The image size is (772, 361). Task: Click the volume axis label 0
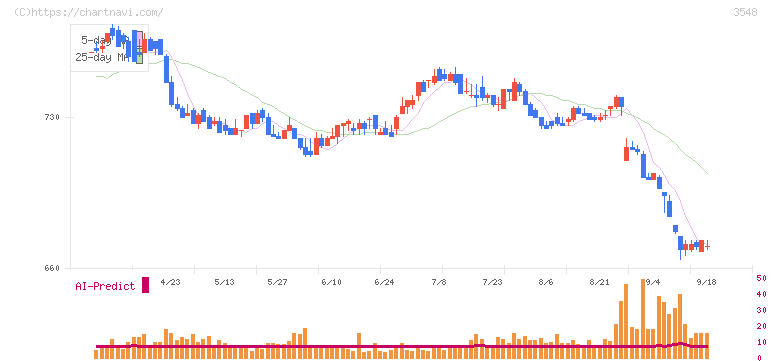759,358
